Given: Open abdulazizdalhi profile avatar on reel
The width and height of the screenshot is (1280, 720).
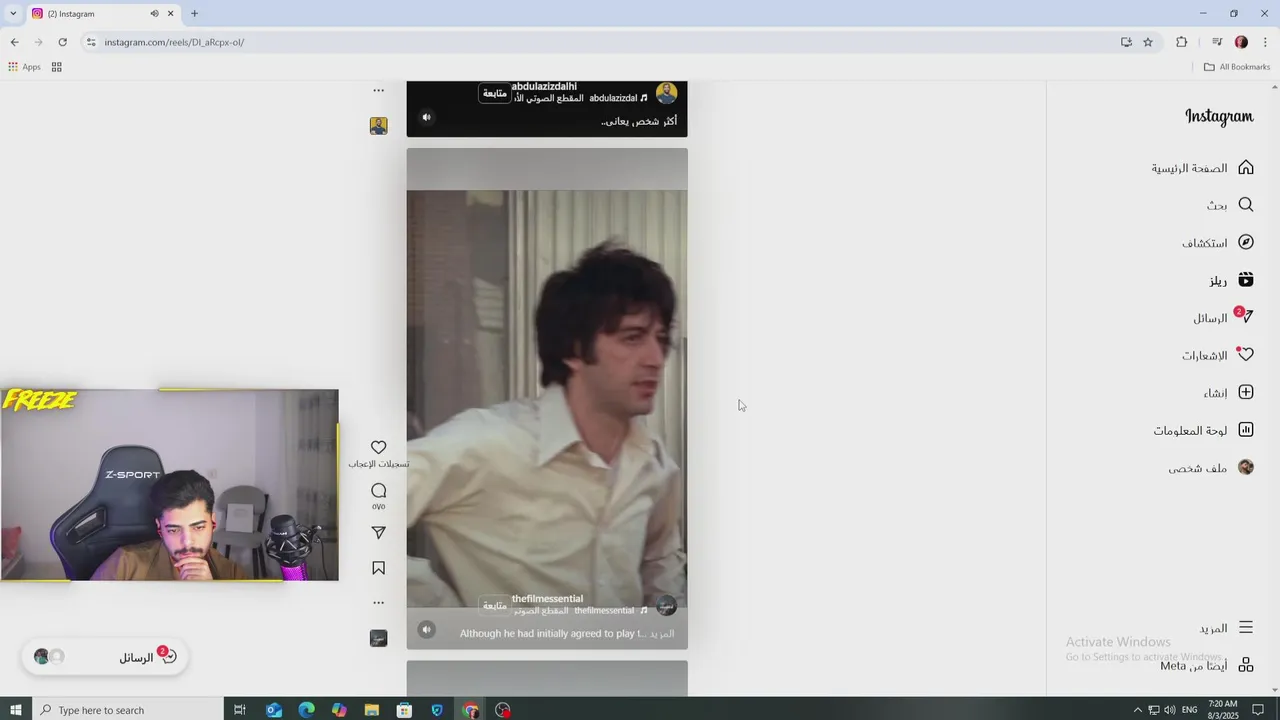Looking at the screenshot, I should coord(666,94).
